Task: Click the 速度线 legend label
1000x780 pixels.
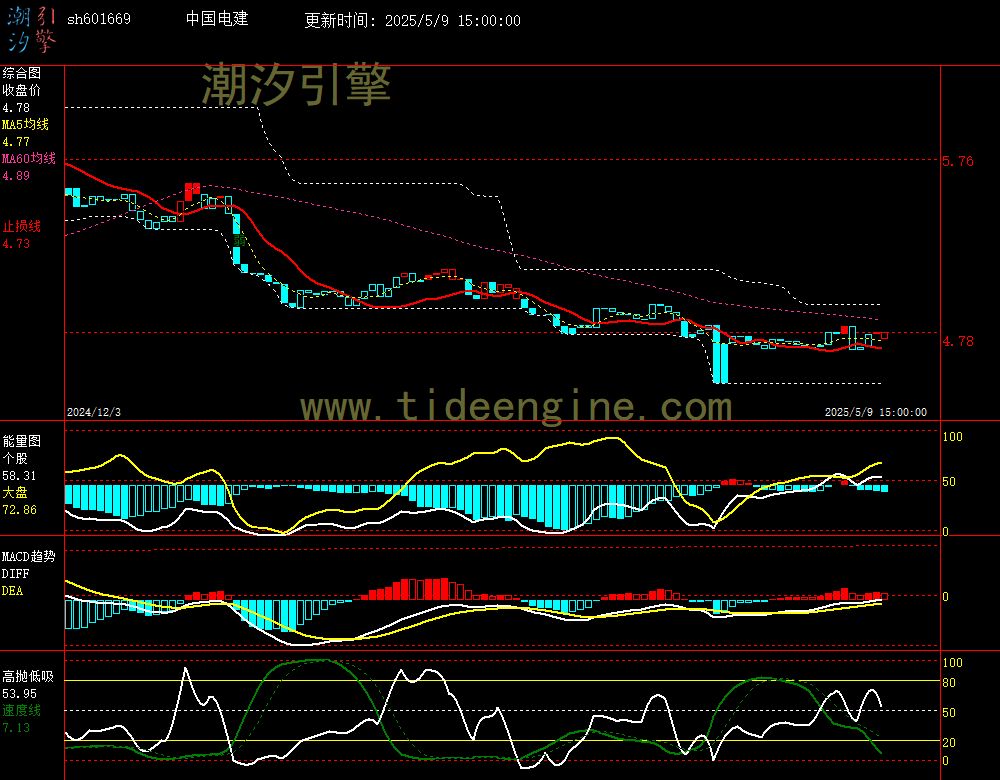Action: [x=21, y=710]
